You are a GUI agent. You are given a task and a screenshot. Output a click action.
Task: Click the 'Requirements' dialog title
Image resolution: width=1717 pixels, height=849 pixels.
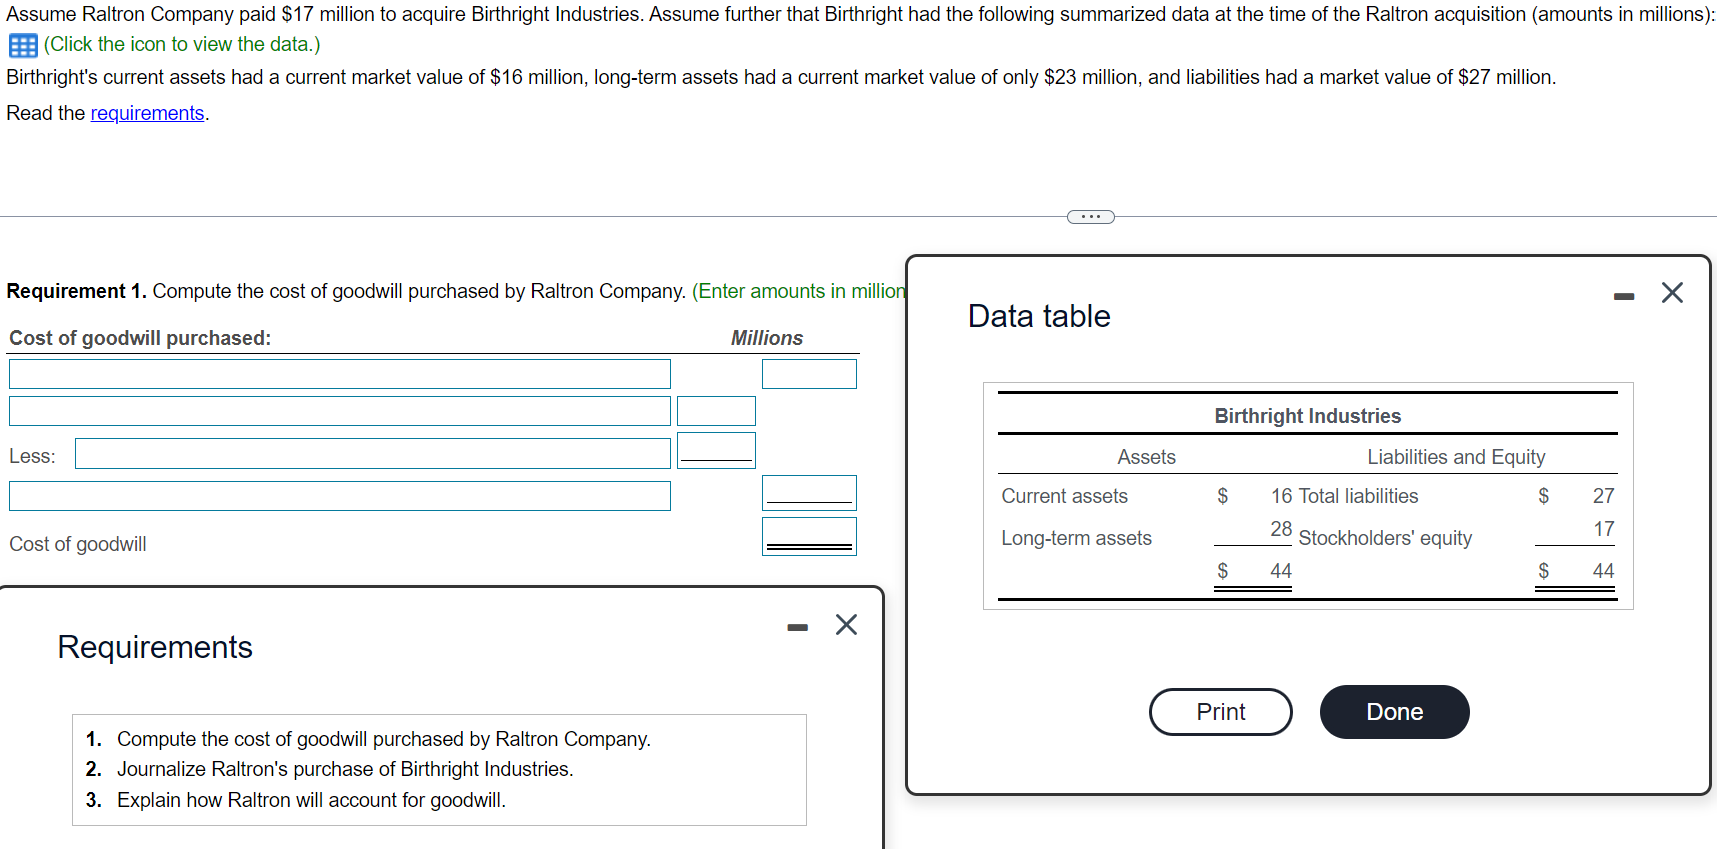pos(155,647)
